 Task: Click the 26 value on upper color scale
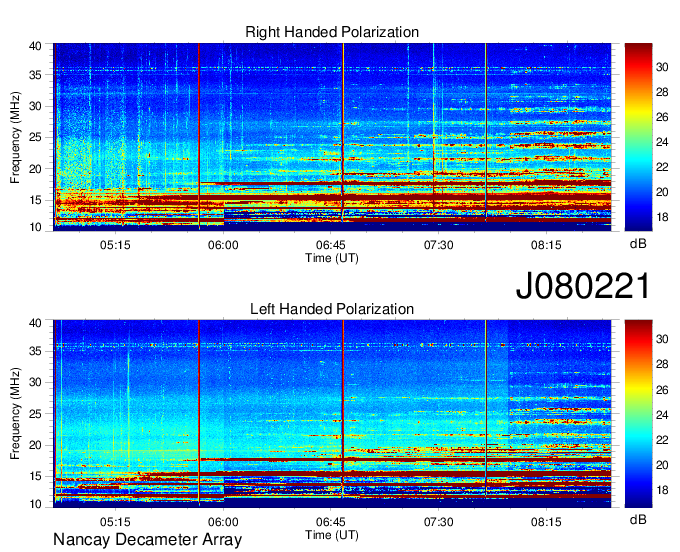[x=662, y=117]
